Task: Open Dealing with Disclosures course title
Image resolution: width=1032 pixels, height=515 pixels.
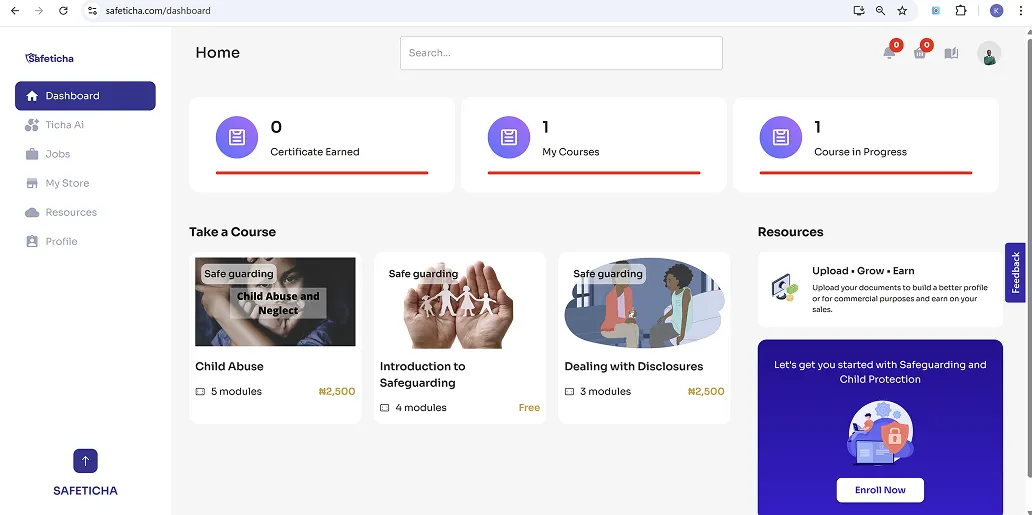Action: [x=634, y=366]
